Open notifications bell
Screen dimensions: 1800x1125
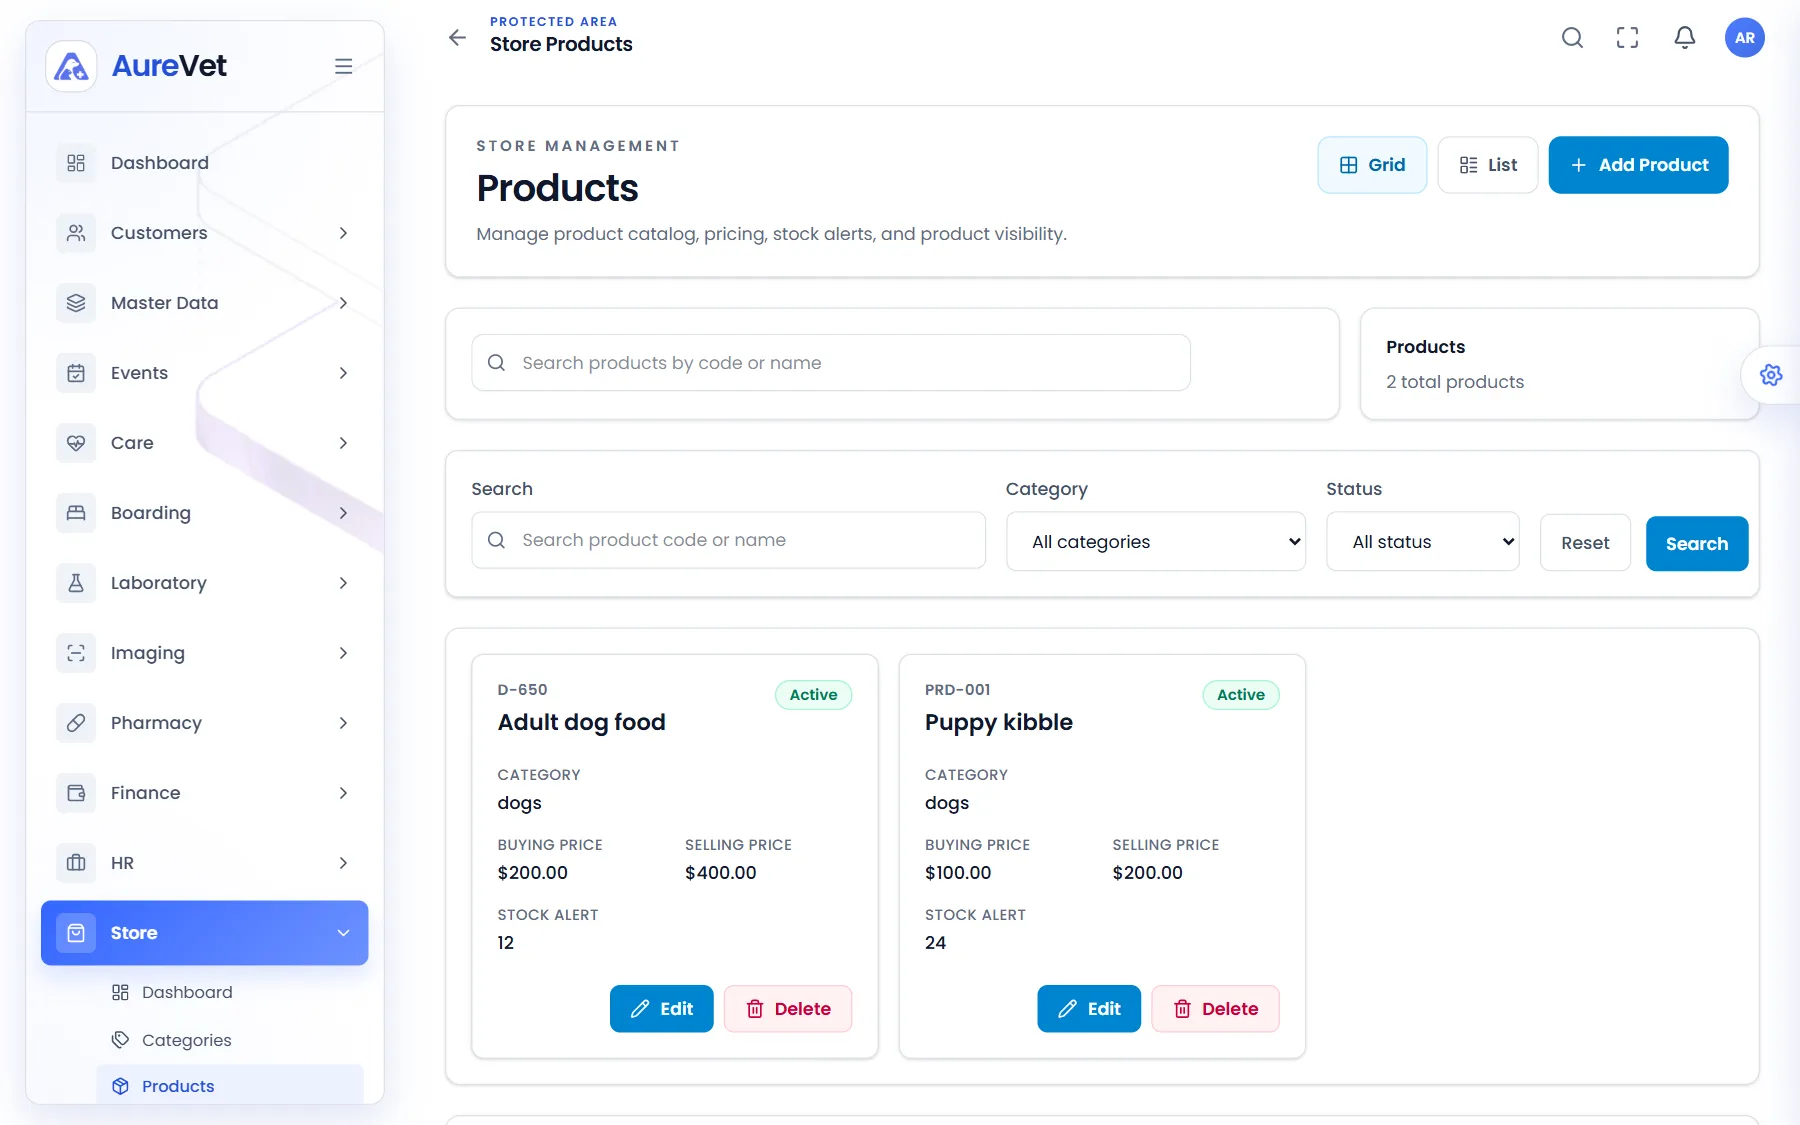click(1685, 38)
